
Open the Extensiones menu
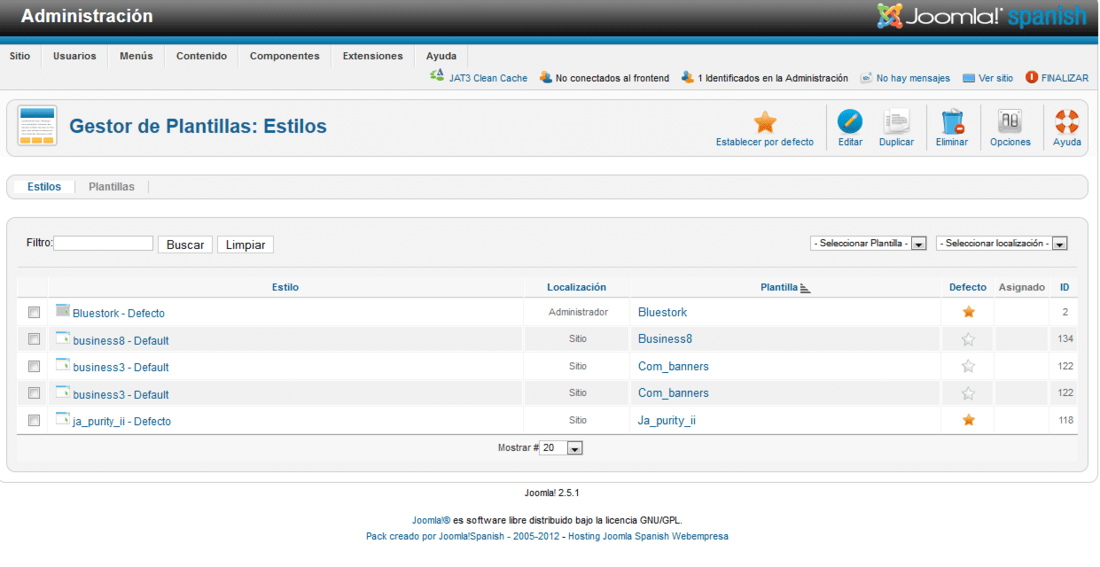(373, 56)
